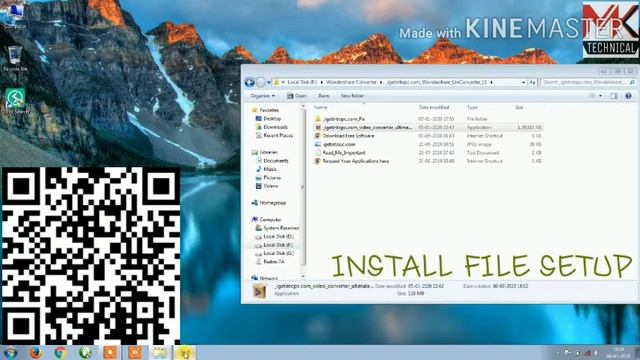Image resolution: width=640 pixels, height=360 pixels.
Task: Click the search box in Explorer
Action: pos(589,82)
